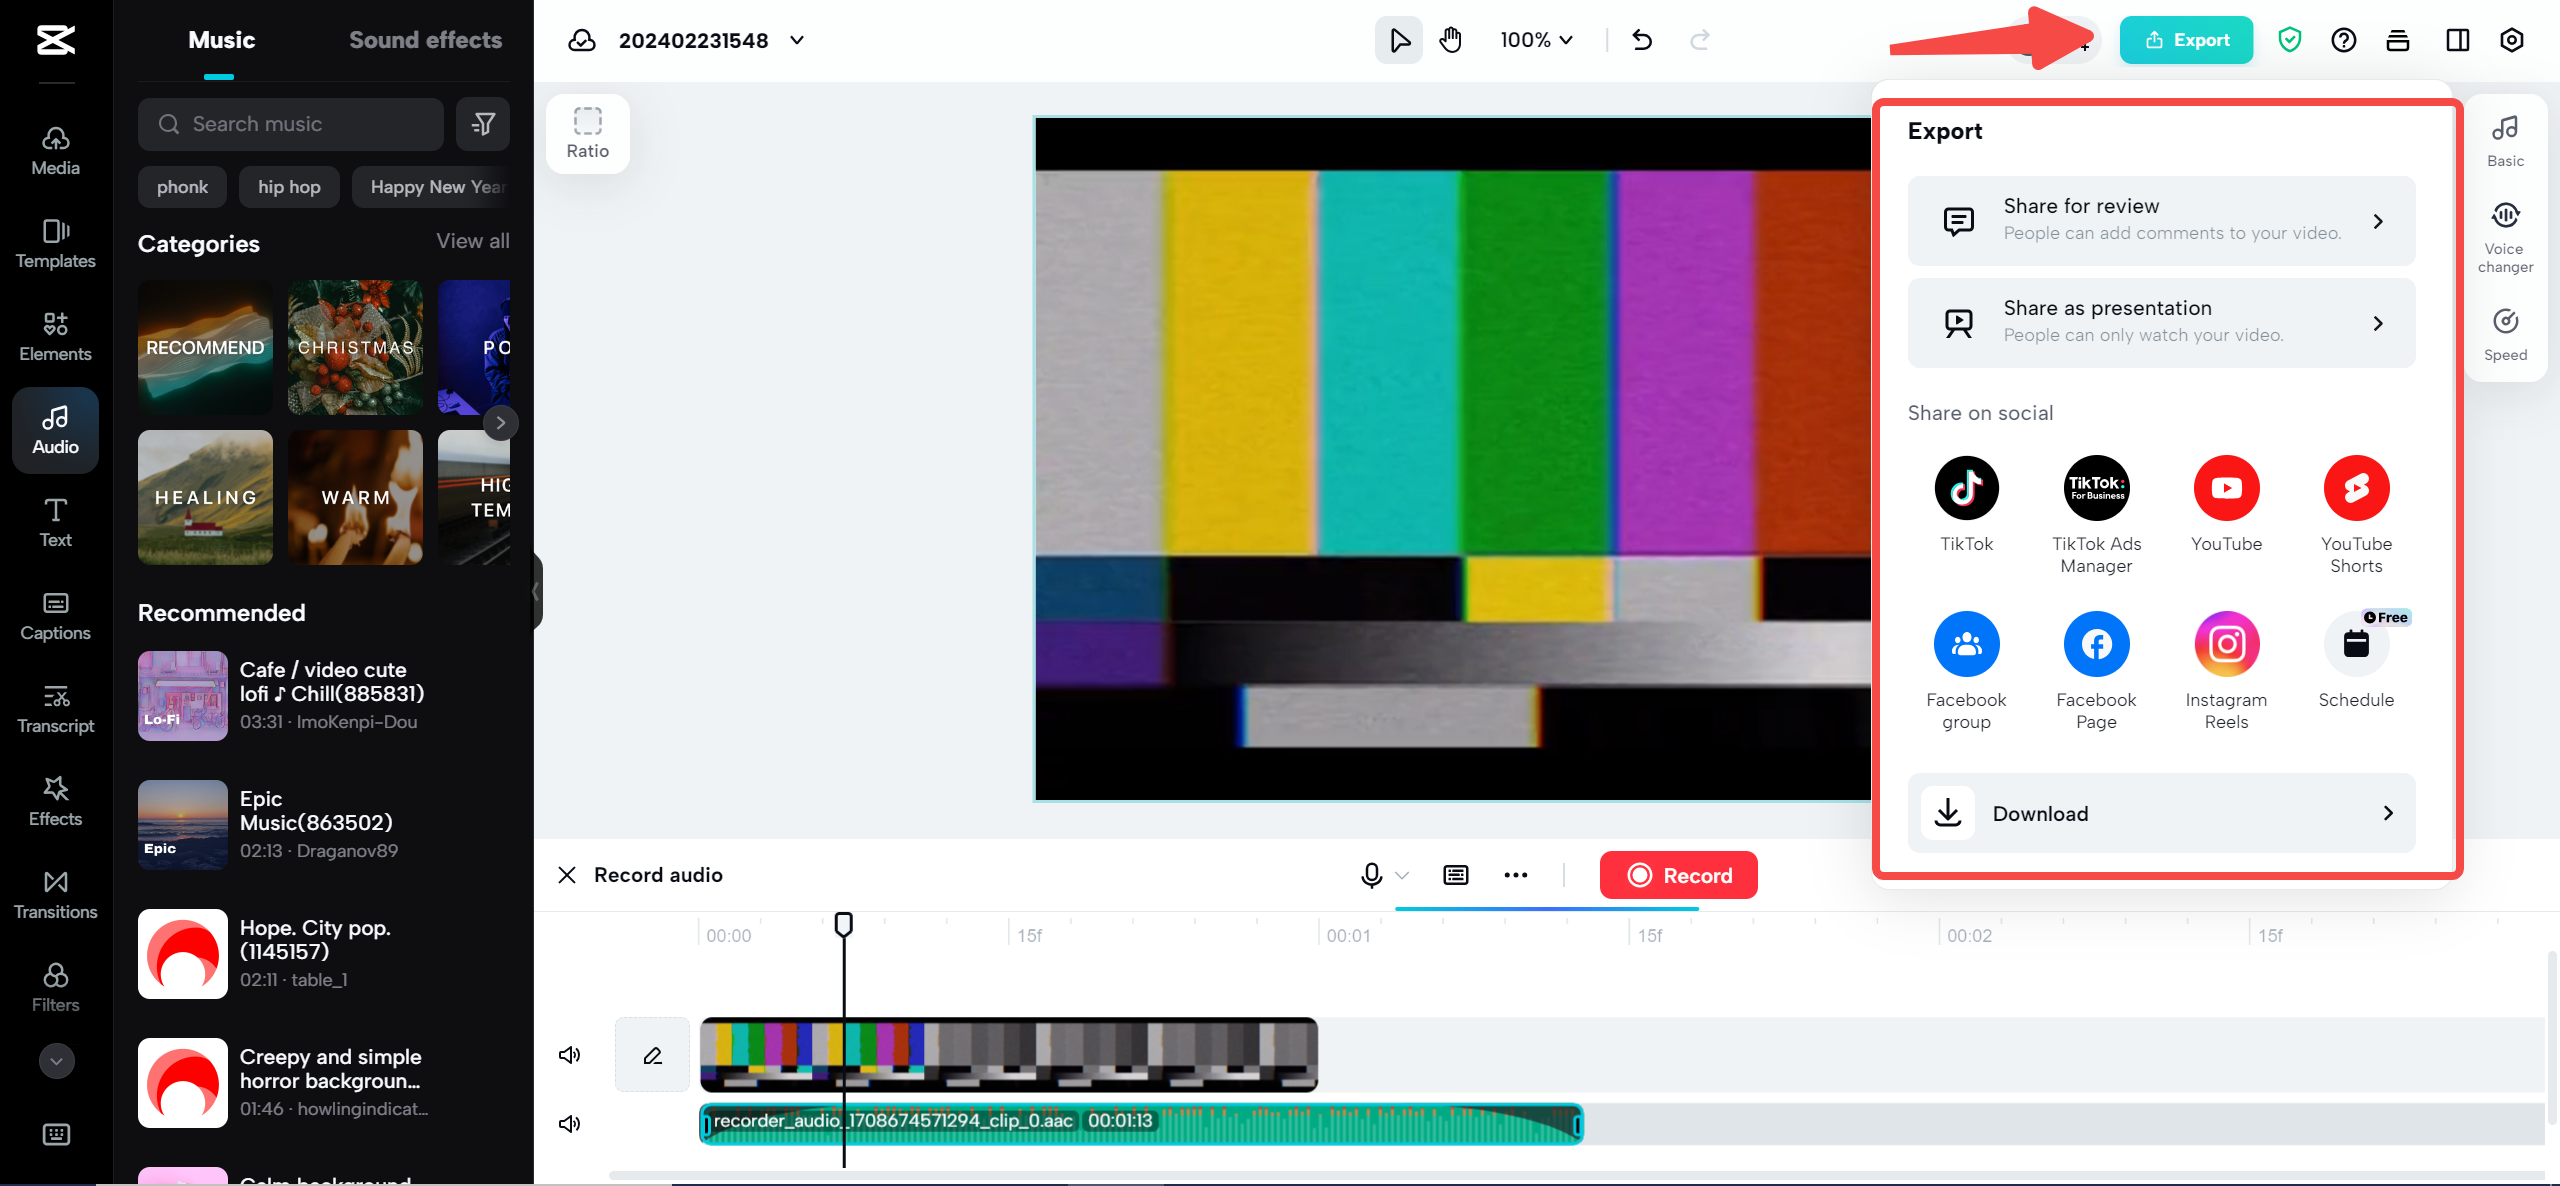Select the Text tool in the sidebar

(55, 522)
